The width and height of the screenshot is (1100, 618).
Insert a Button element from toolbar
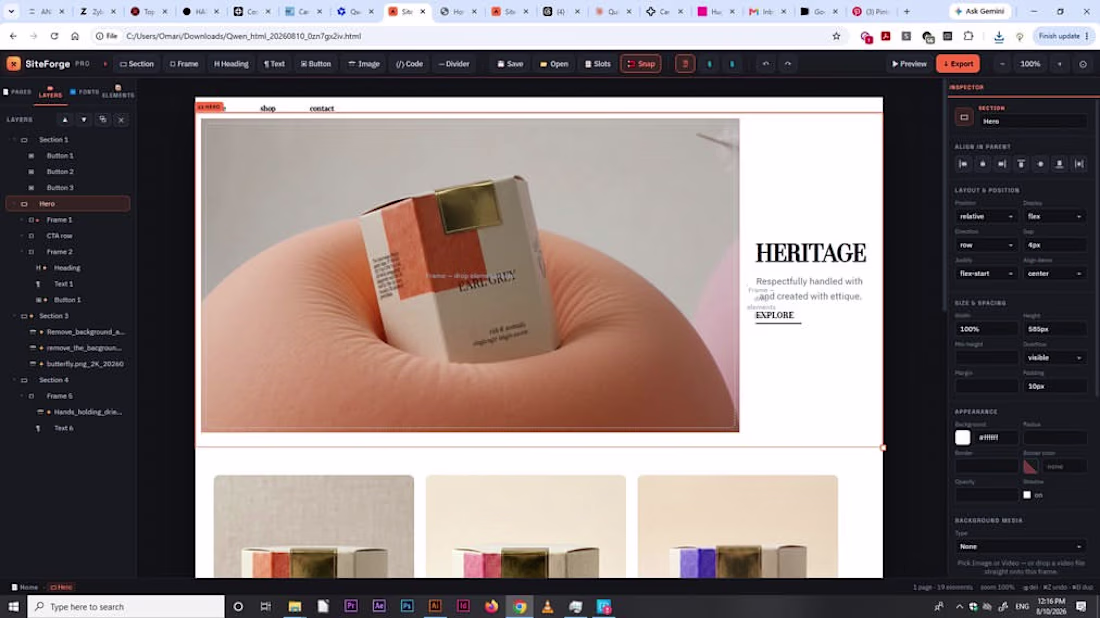[316, 64]
